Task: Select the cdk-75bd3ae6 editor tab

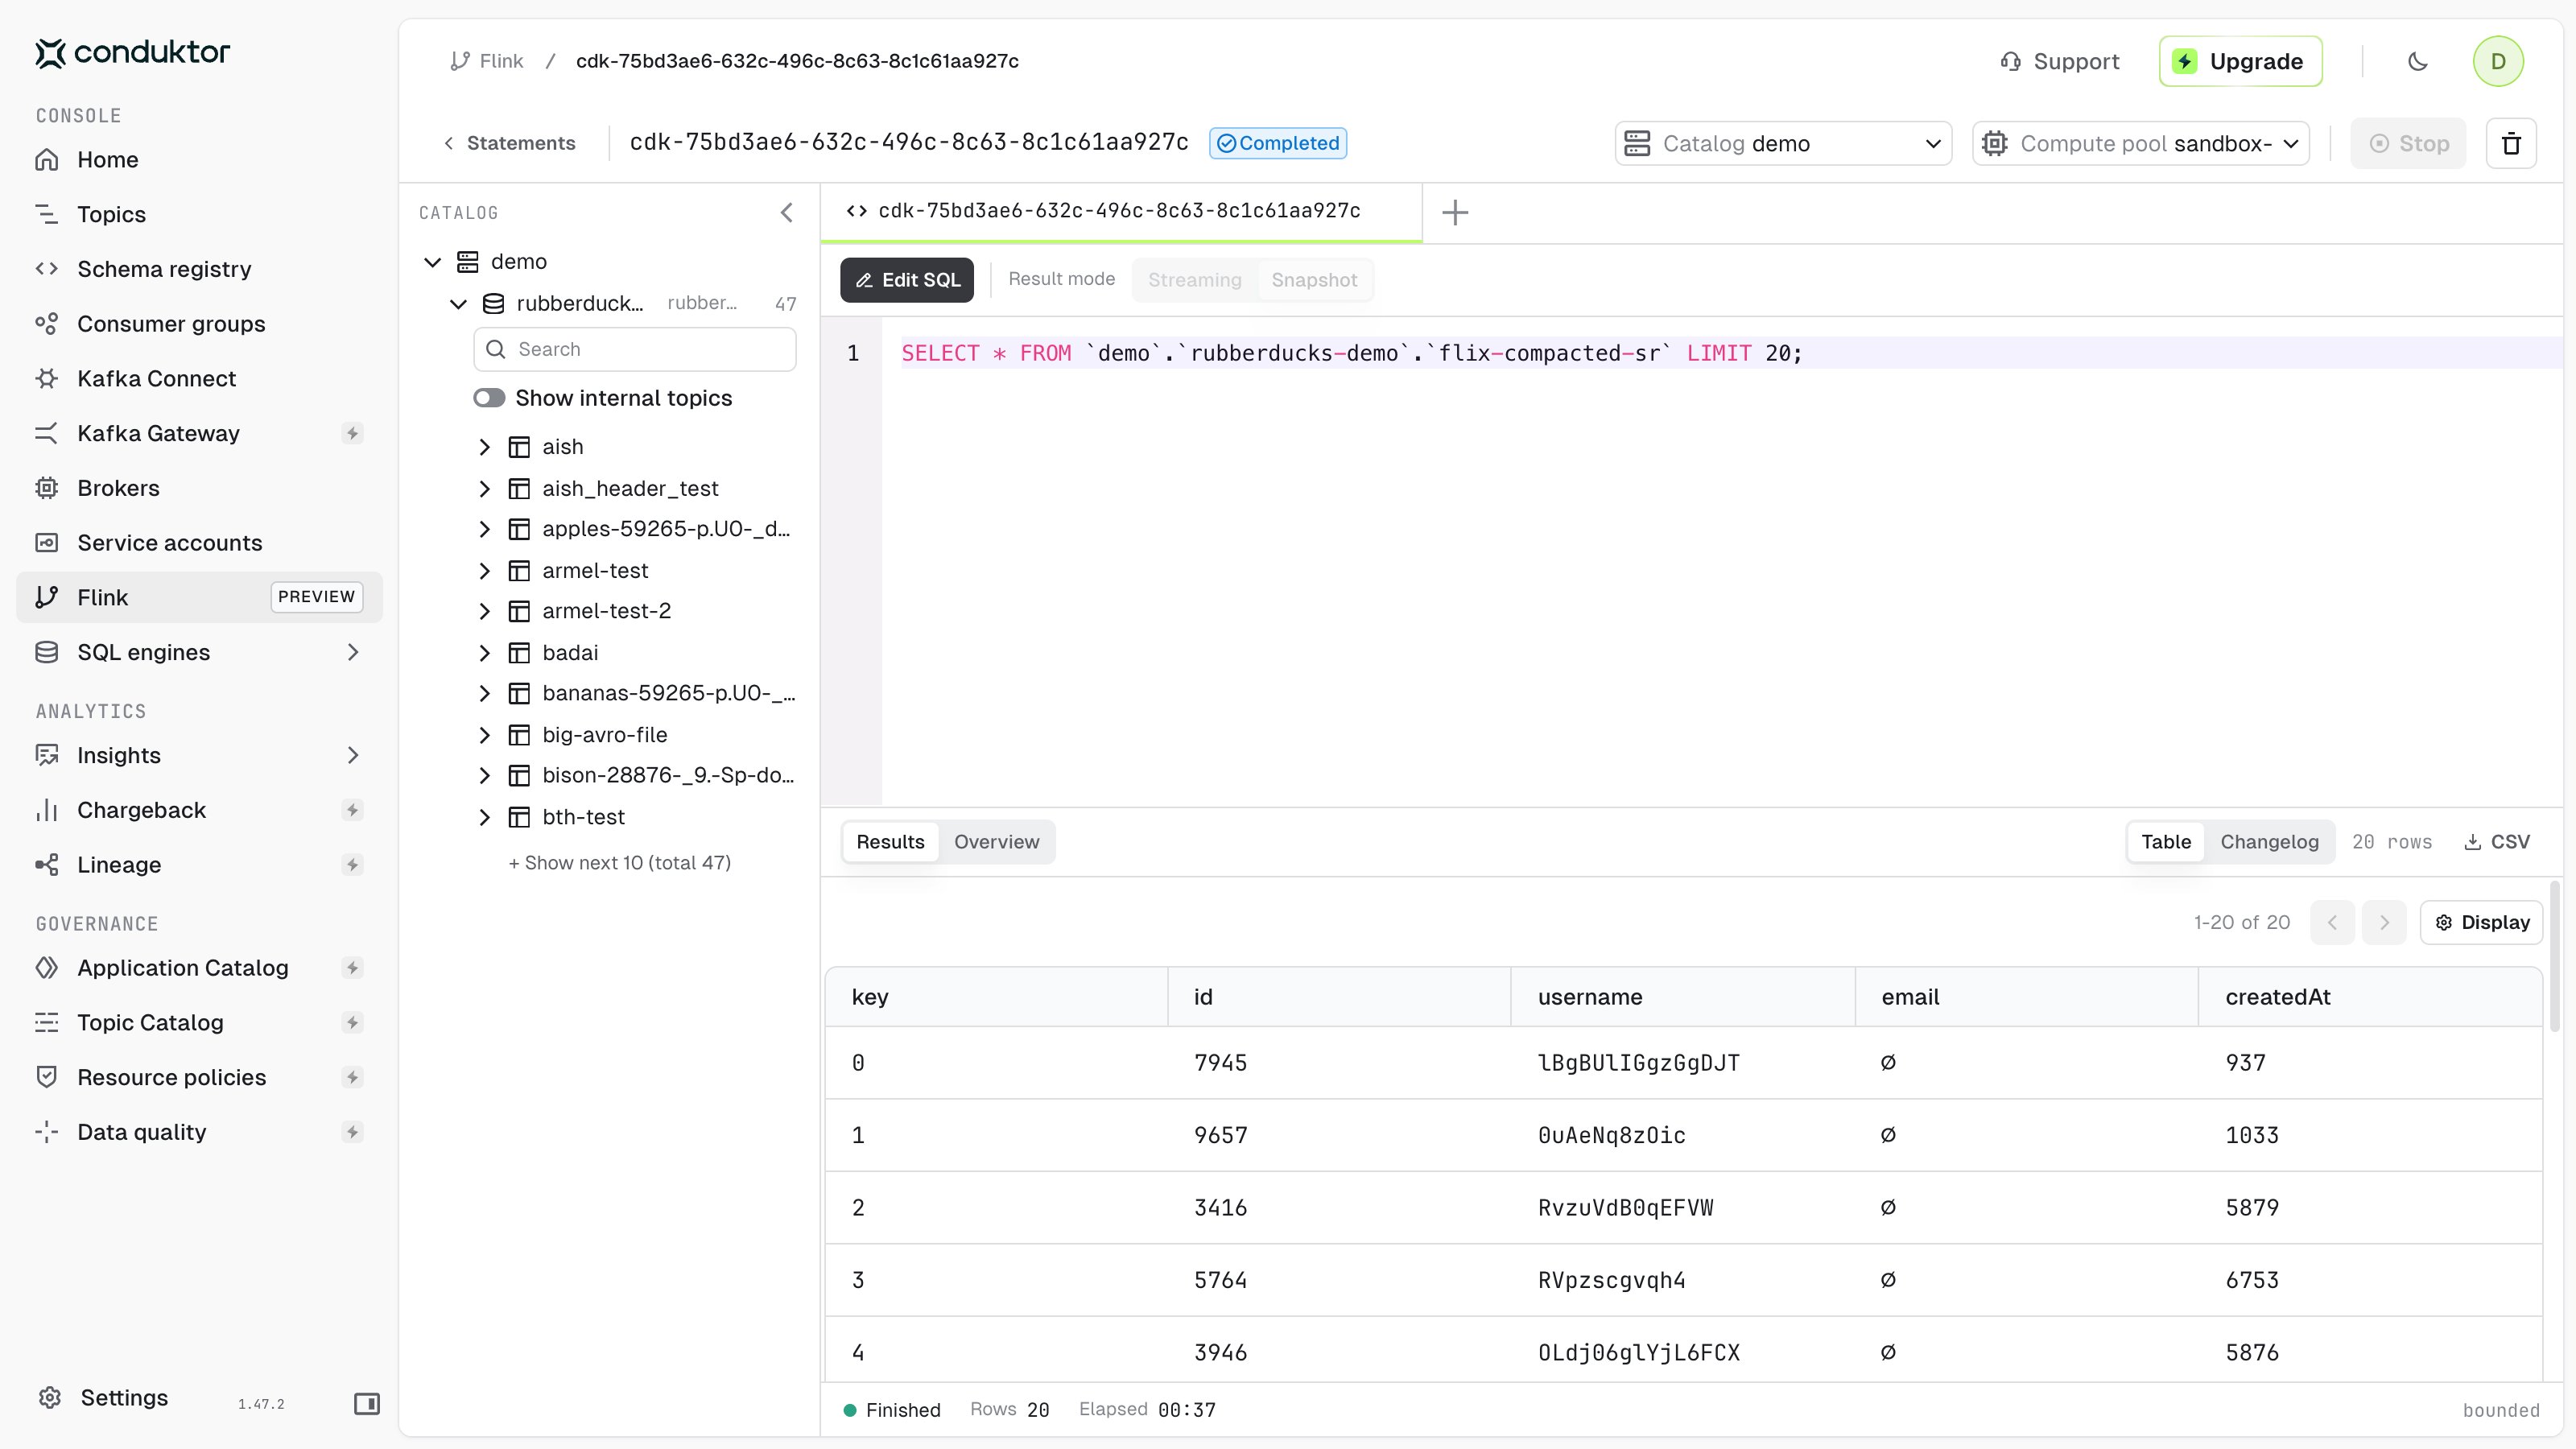Action: click(1121, 211)
